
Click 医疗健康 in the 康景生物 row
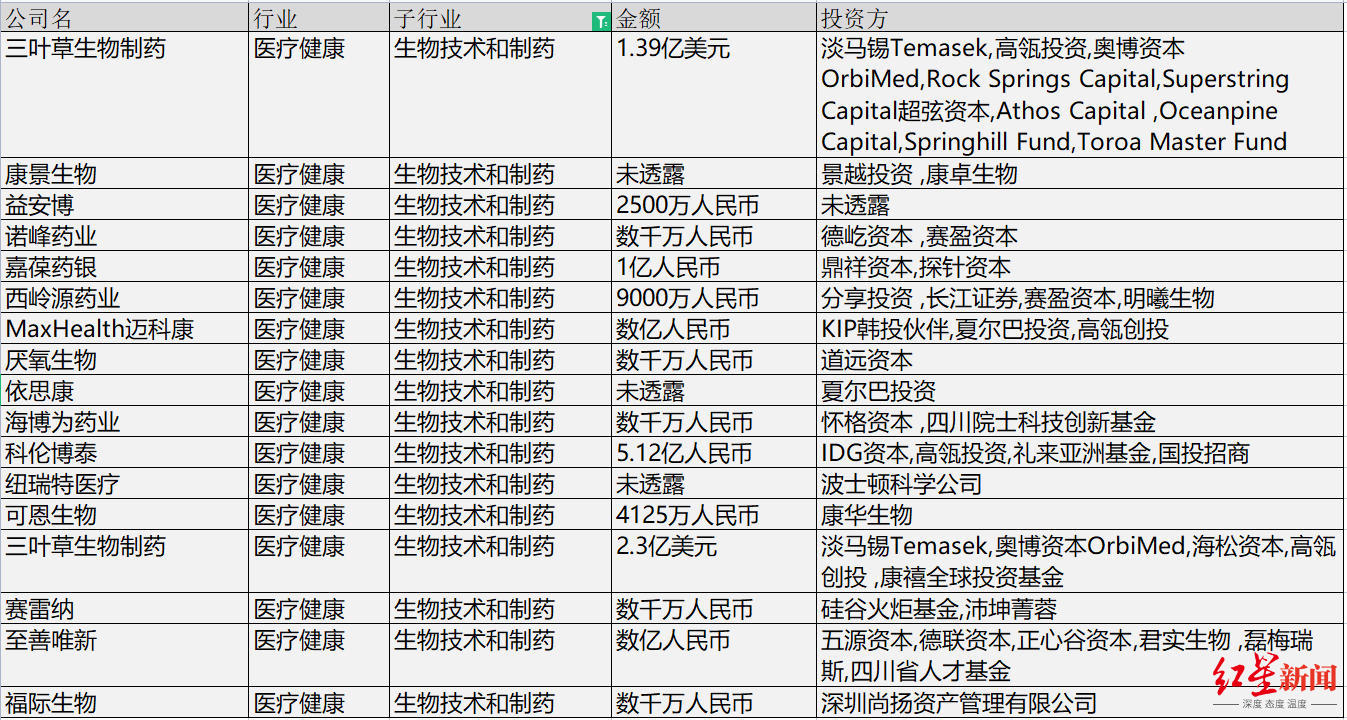click(319, 174)
